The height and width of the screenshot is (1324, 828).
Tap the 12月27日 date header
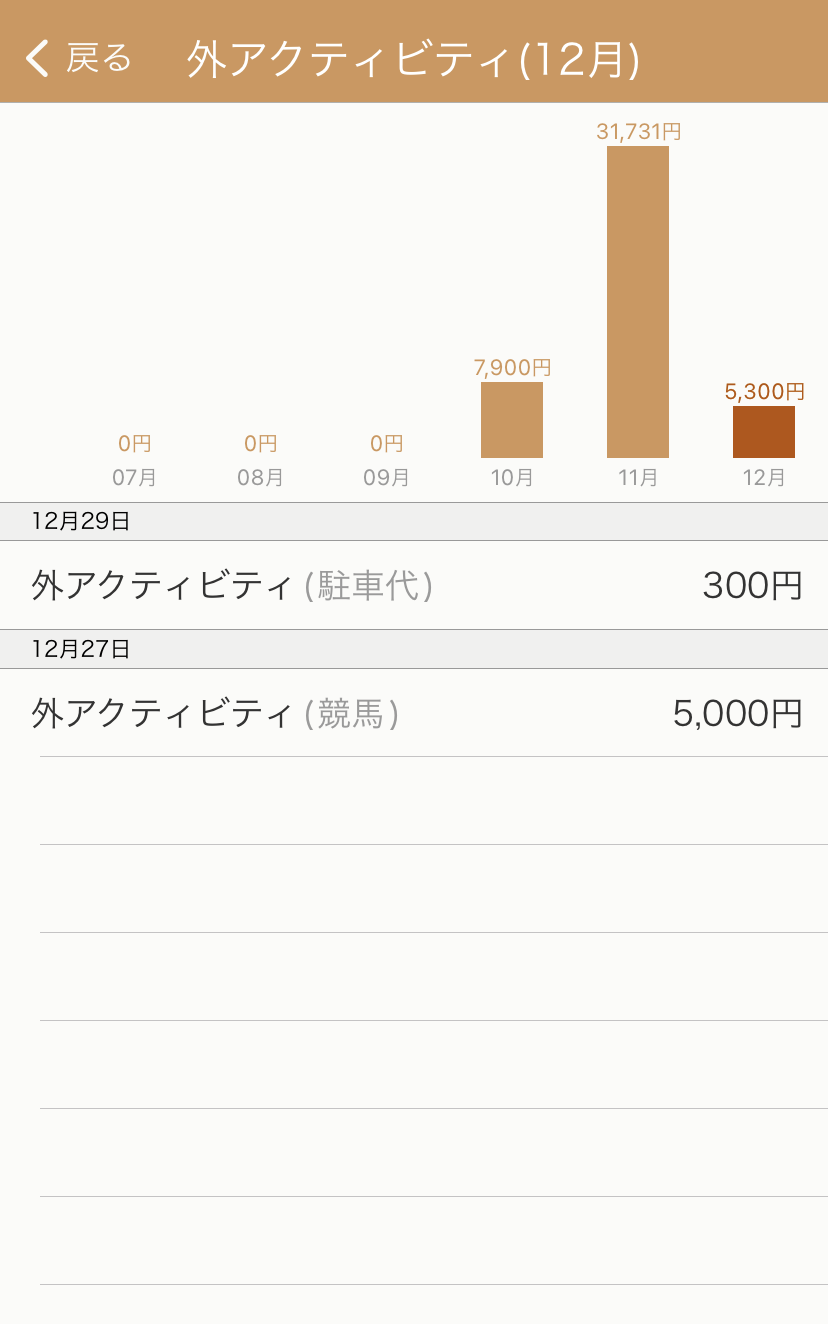[x=414, y=649]
